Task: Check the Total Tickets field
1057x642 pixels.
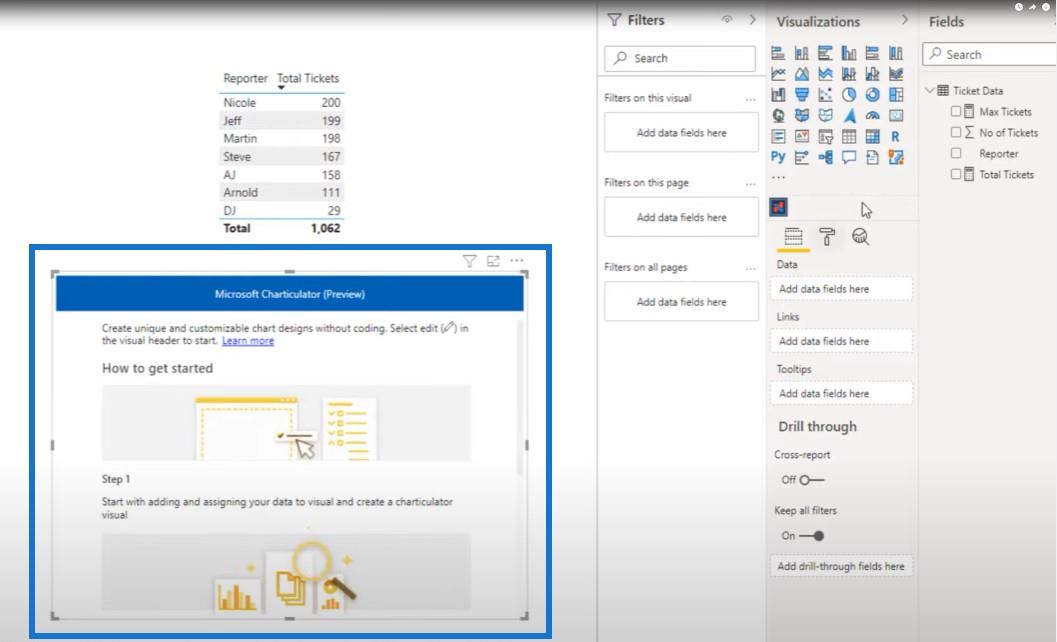Action: (x=956, y=174)
